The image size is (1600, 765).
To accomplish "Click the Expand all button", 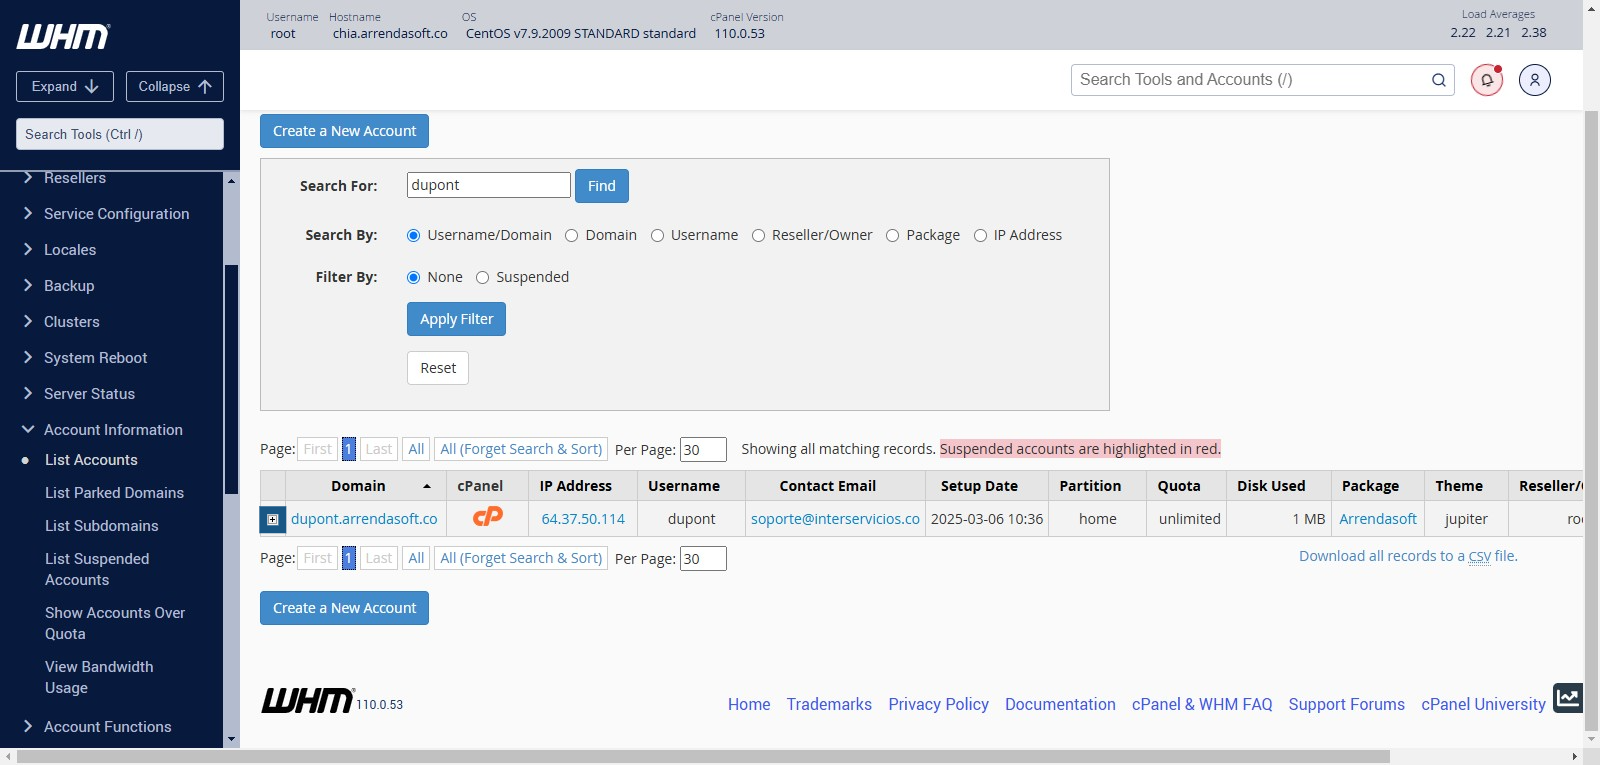I will coord(65,87).
